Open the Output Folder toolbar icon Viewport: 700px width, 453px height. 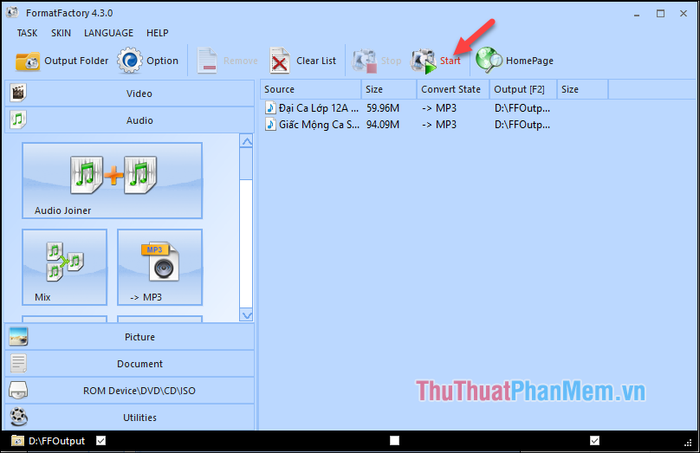pyautogui.click(x=28, y=61)
